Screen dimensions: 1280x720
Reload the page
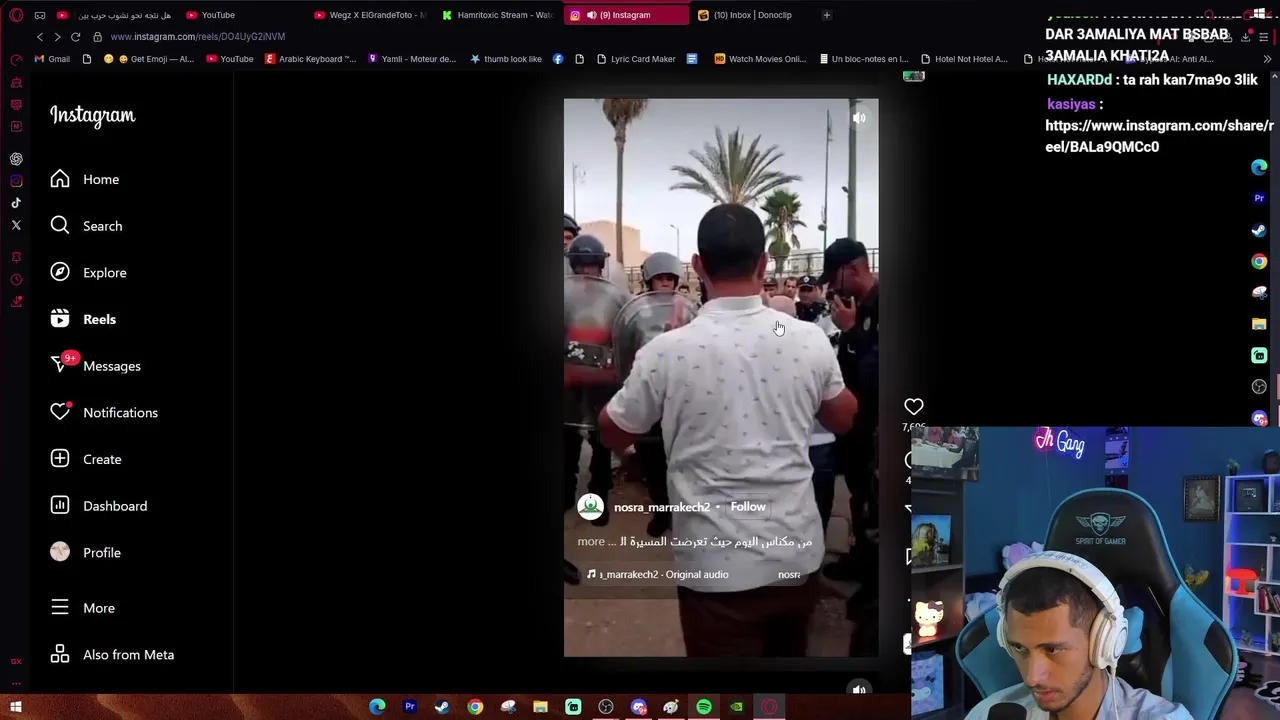pyautogui.click(x=75, y=37)
